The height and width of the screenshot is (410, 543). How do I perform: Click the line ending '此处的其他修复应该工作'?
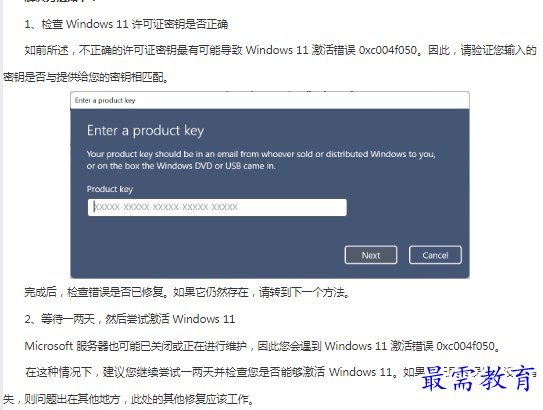coord(128,399)
